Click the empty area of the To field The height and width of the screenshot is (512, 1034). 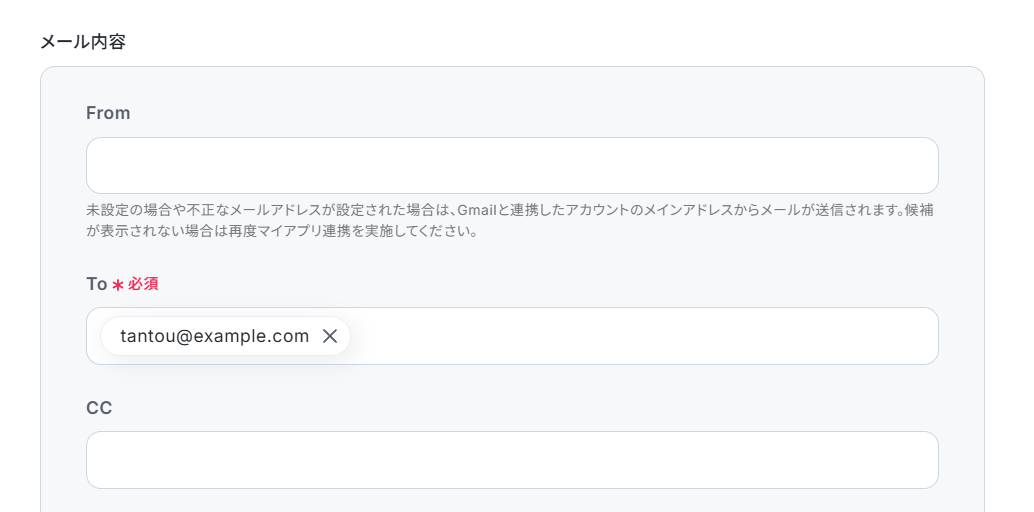click(643, 336)
